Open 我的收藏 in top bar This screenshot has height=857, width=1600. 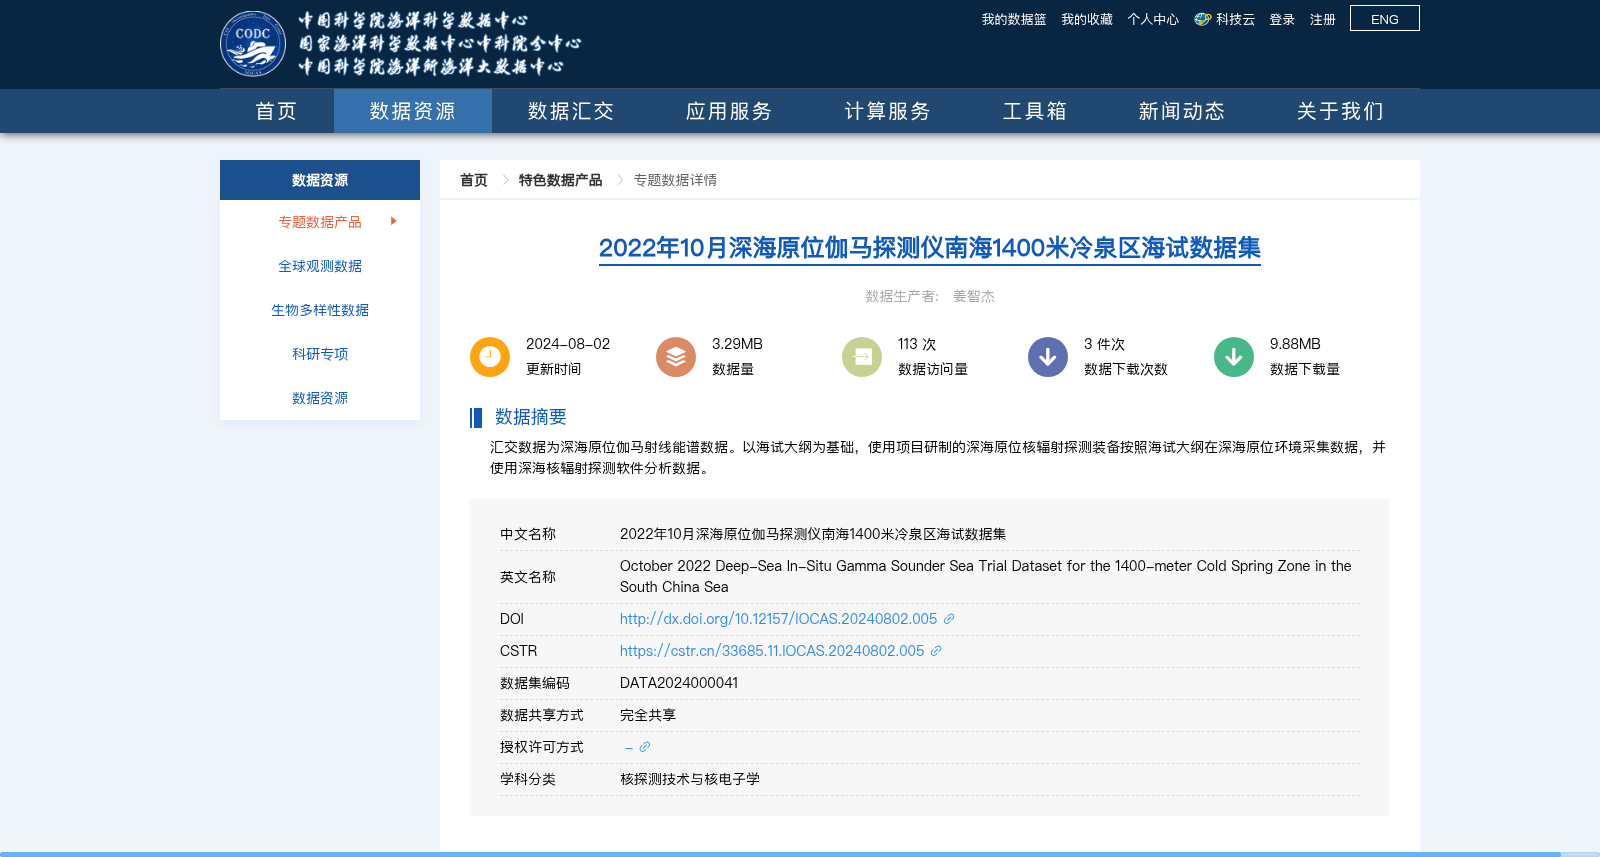(x=1087, y=19)
